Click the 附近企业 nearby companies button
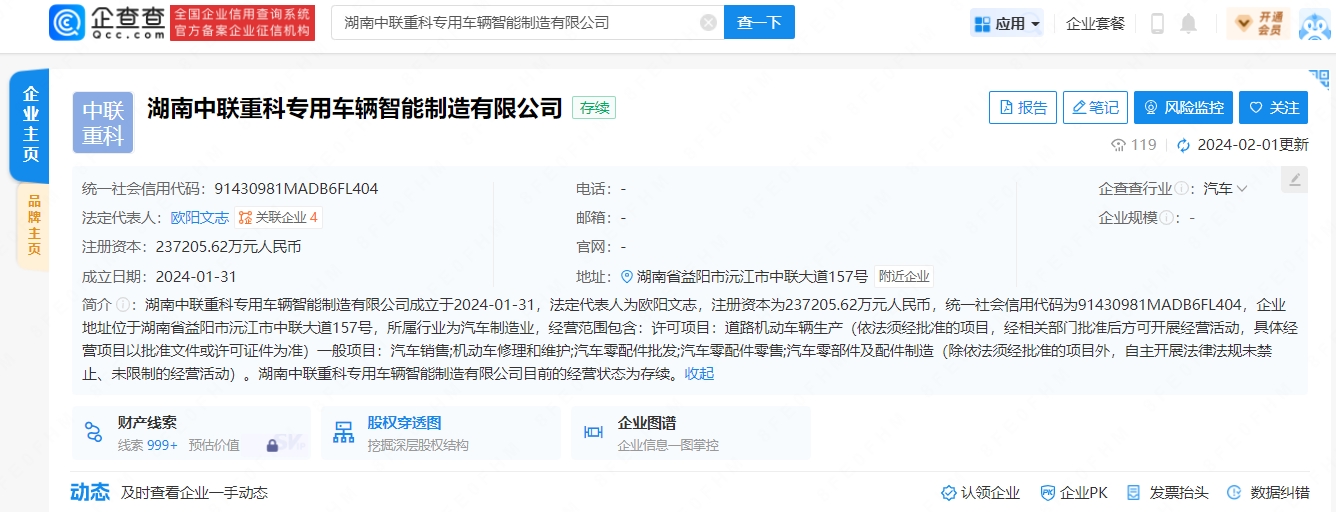This screenshot has width=1336, height=512. (904, 277)
